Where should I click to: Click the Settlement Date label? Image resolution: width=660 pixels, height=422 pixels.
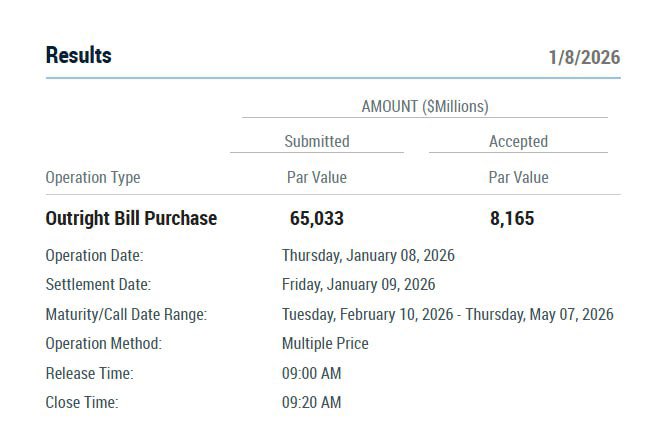98,285
